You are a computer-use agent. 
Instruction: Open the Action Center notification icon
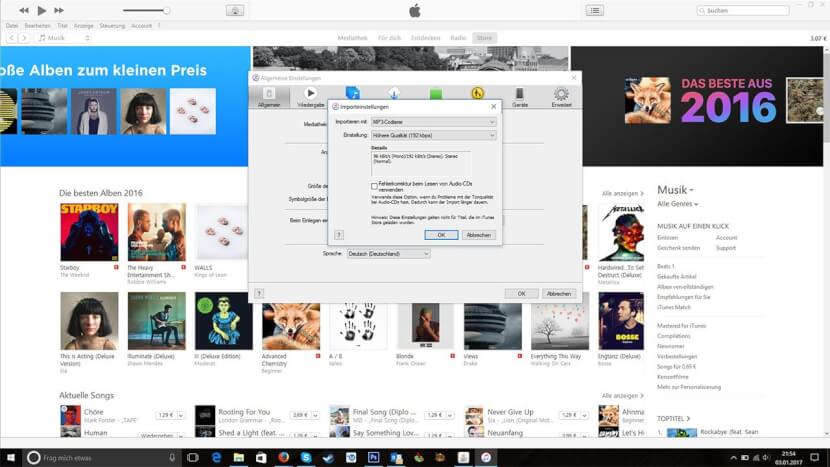click(x=815, y=457)
